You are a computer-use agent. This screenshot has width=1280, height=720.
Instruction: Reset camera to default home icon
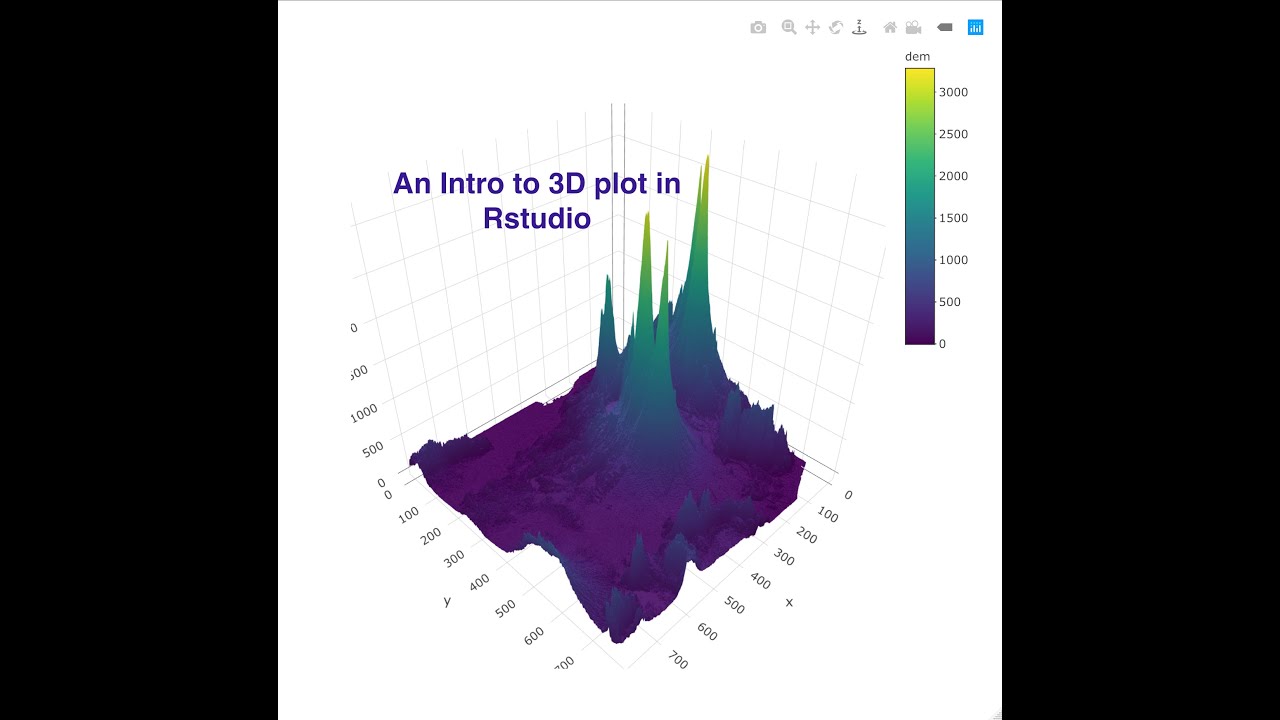click(x=890, y=28)
